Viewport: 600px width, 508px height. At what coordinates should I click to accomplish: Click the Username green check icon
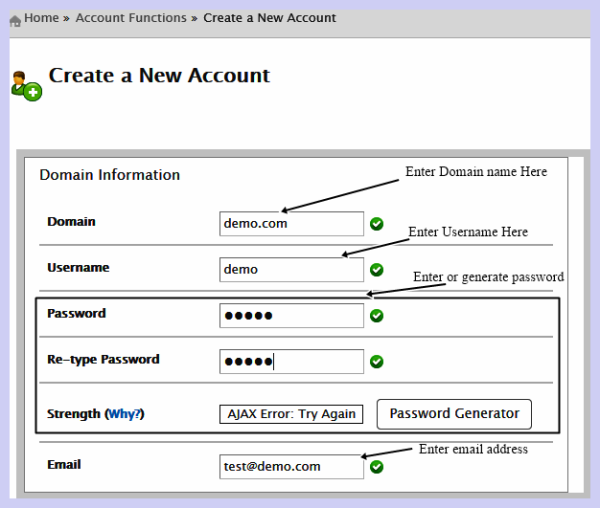point(377,270)
